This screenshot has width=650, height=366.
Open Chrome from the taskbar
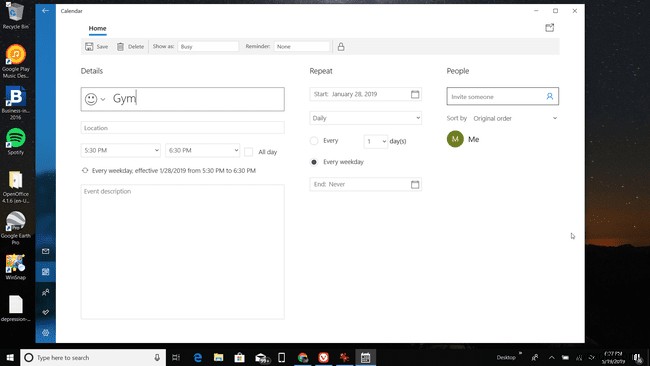point(303,357)
